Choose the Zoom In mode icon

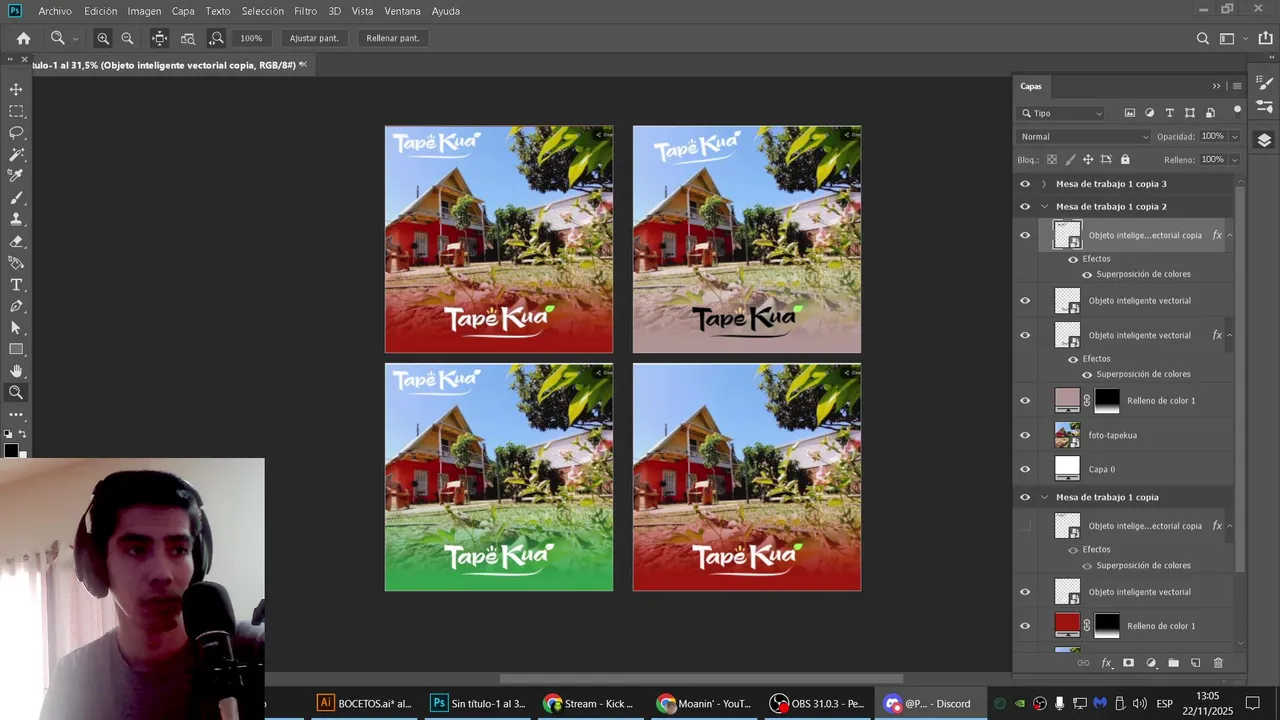pyautogui.click(x=103, y=38)
